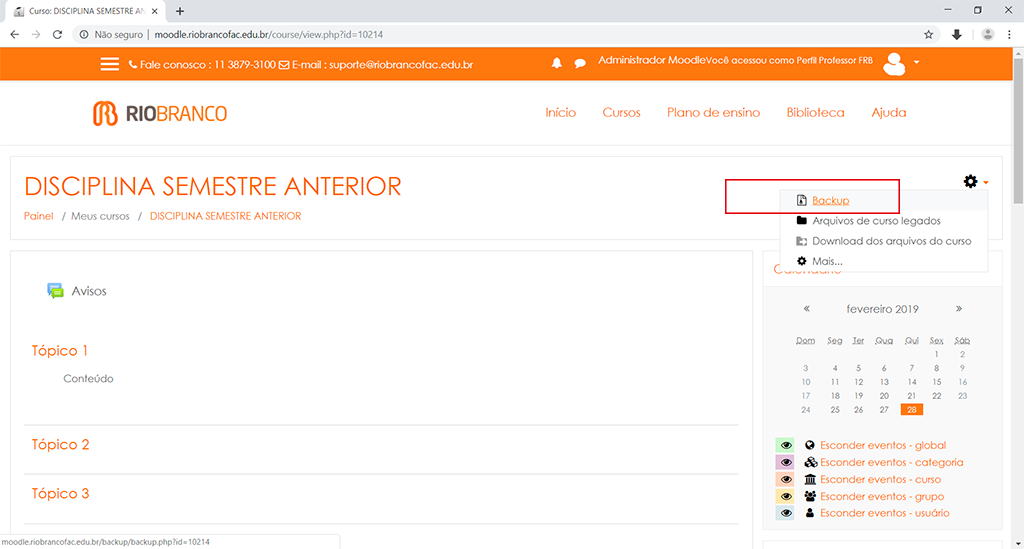Go to Início in the navigation bar
The image size is (1024, 549).
point(560,112)
